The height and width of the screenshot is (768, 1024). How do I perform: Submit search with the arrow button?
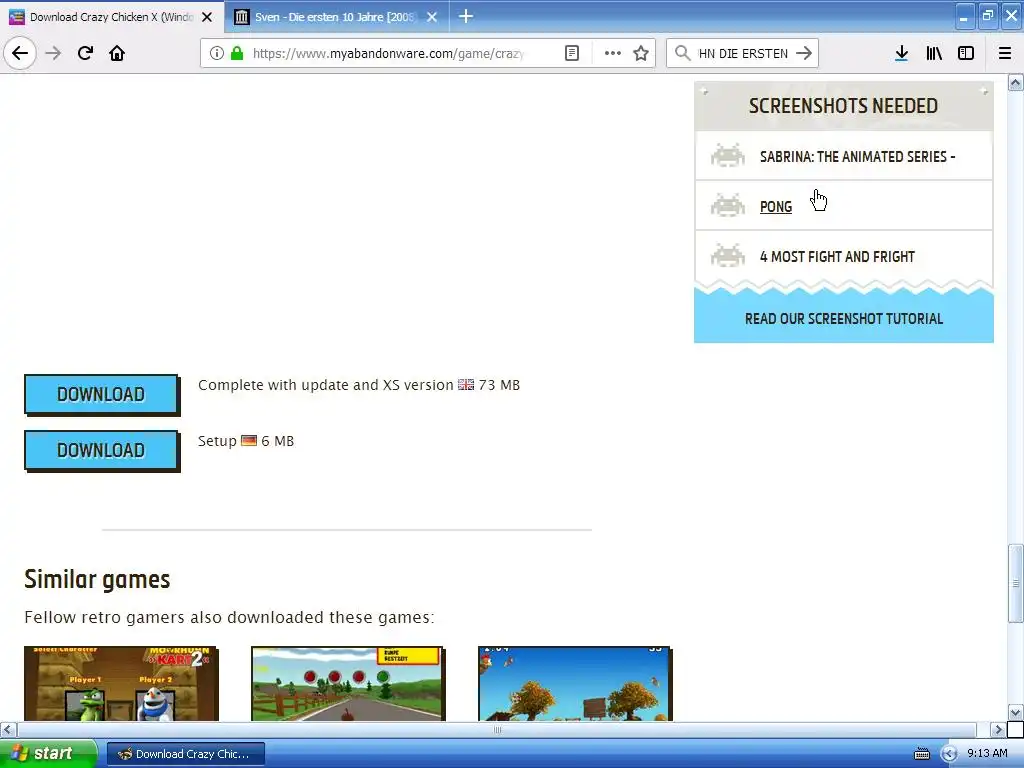(x=804, y=53)
